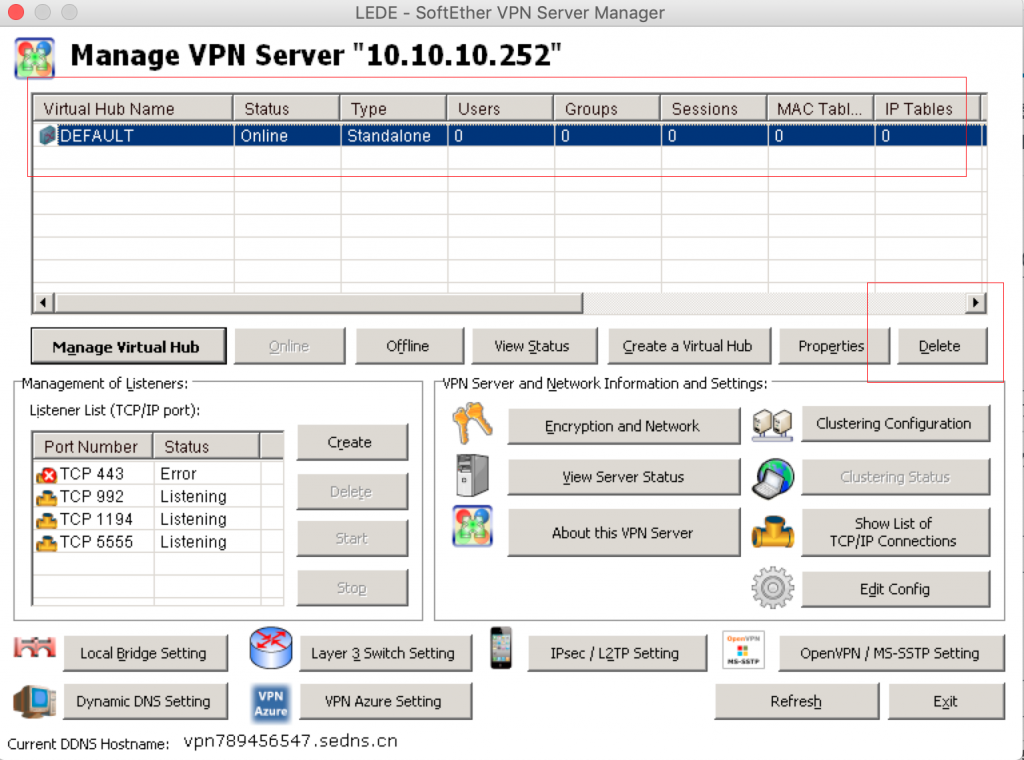Click the gear icon beside Edit Config
The height and width of the screenshot is (760, 1024).
(773, 588)
